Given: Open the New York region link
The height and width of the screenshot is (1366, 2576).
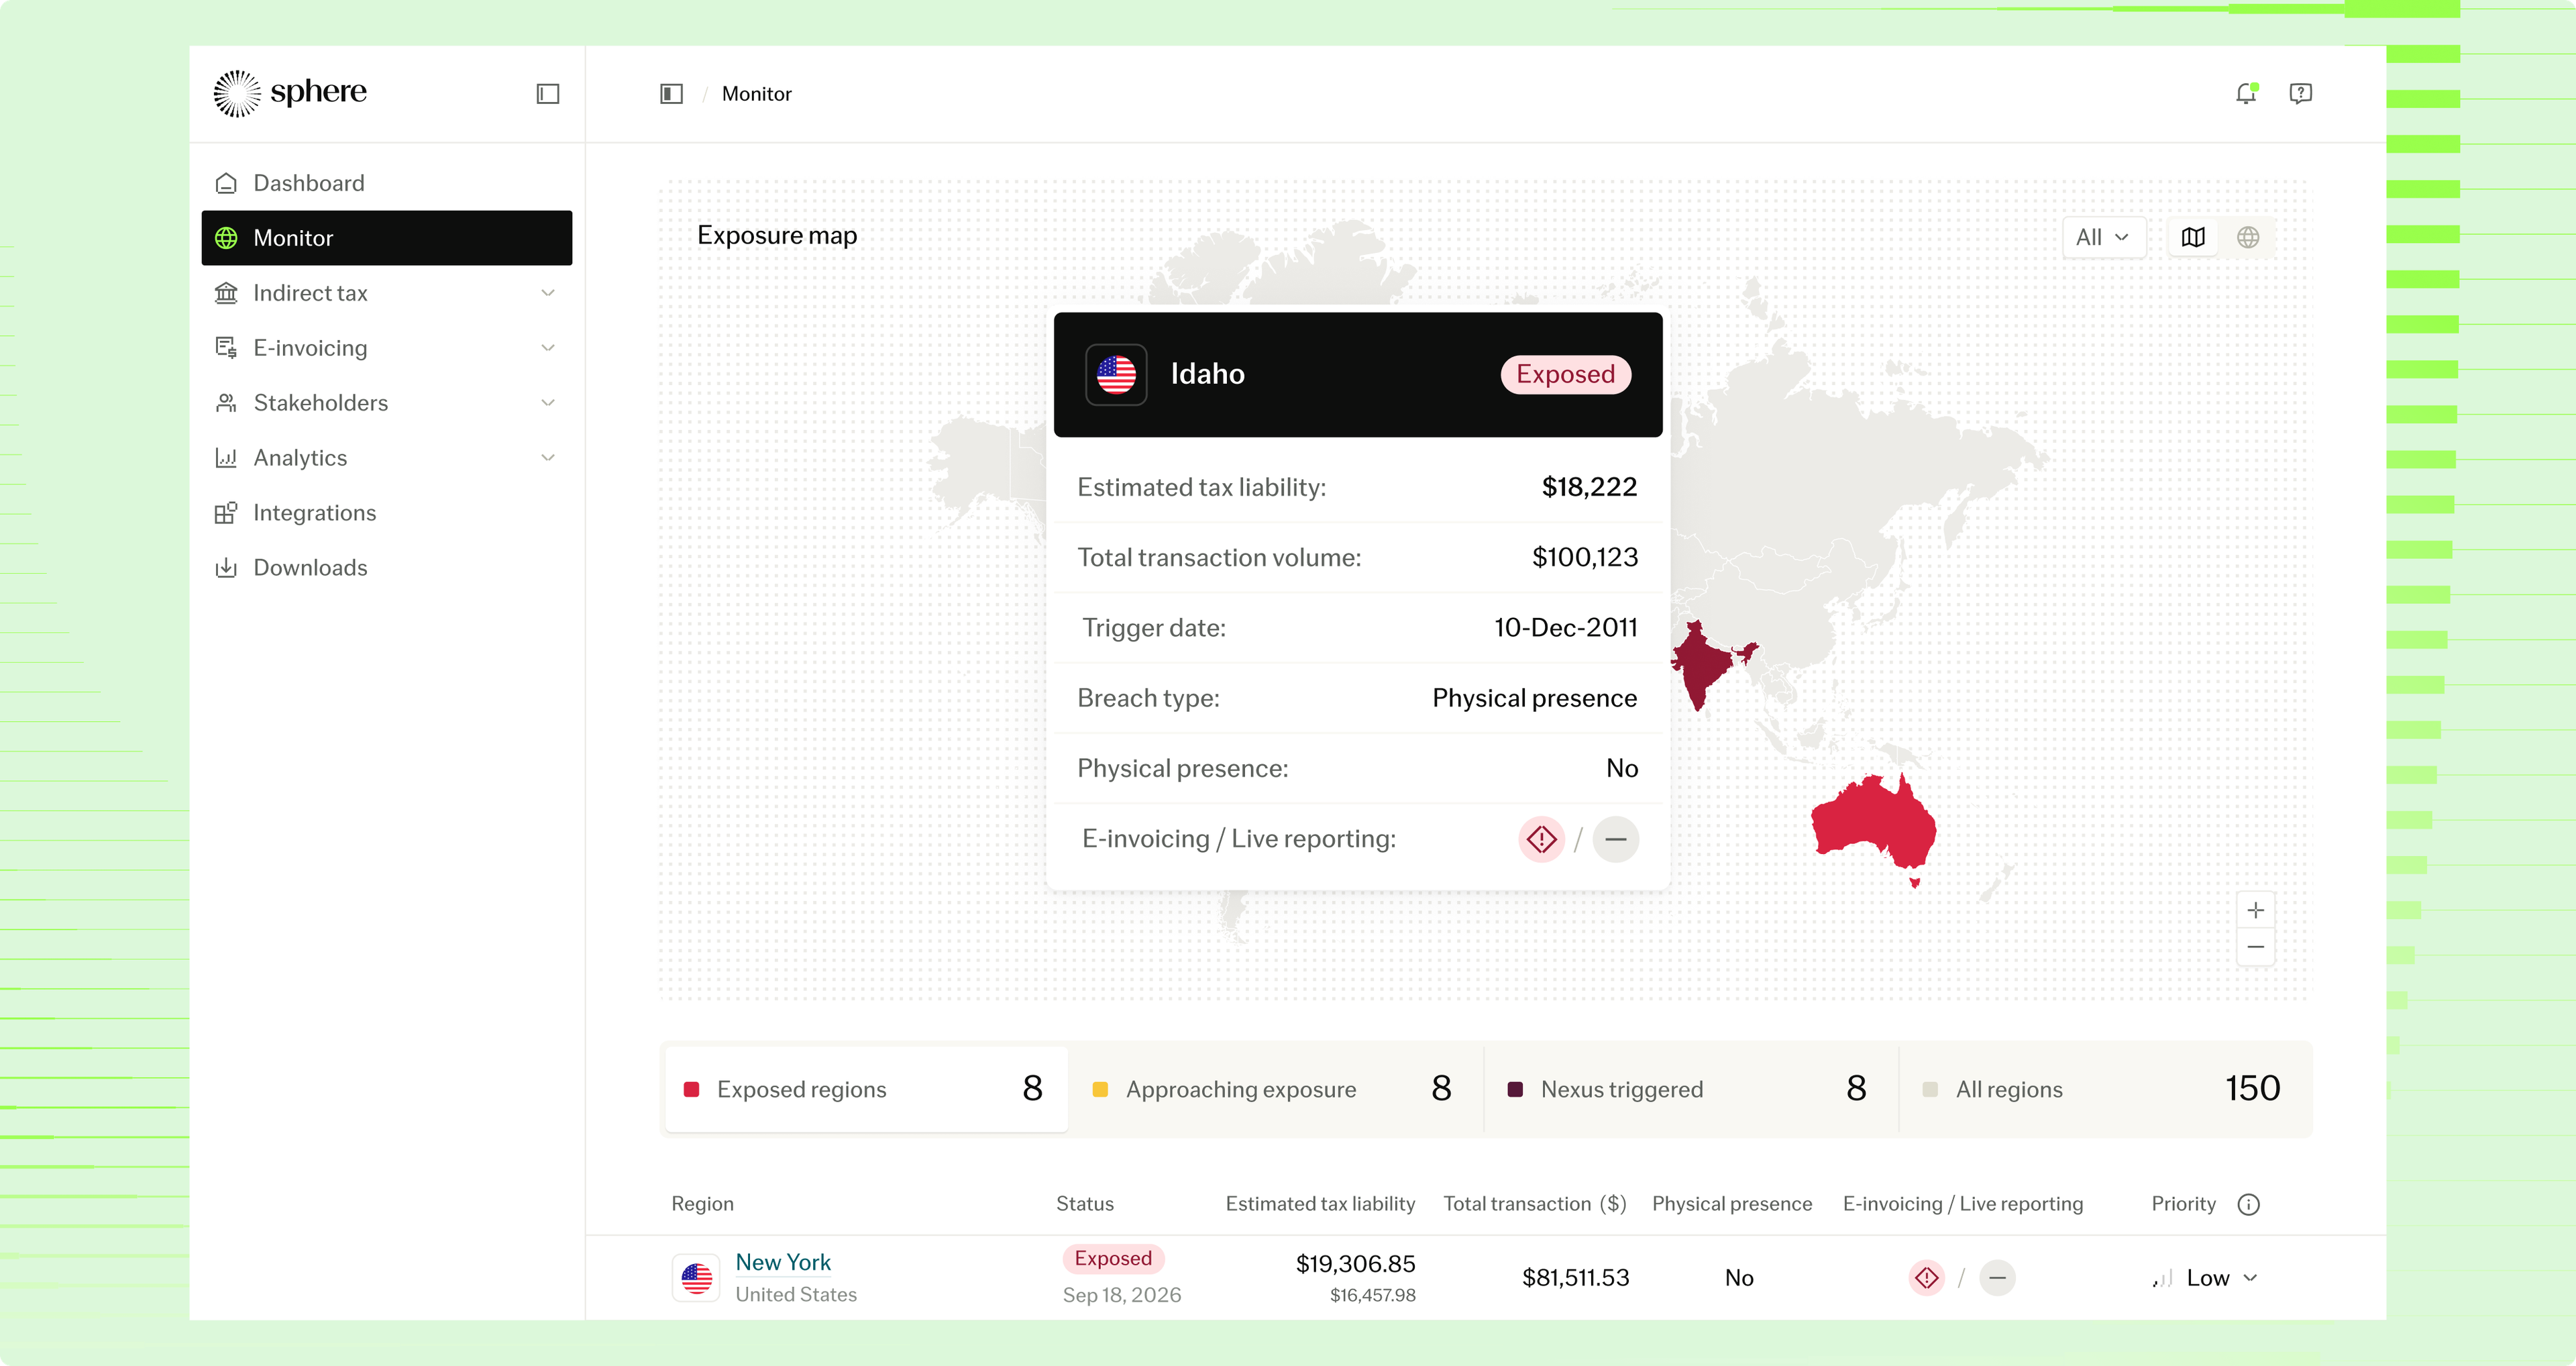Looking at the screenshot, I should (783, 1262).
